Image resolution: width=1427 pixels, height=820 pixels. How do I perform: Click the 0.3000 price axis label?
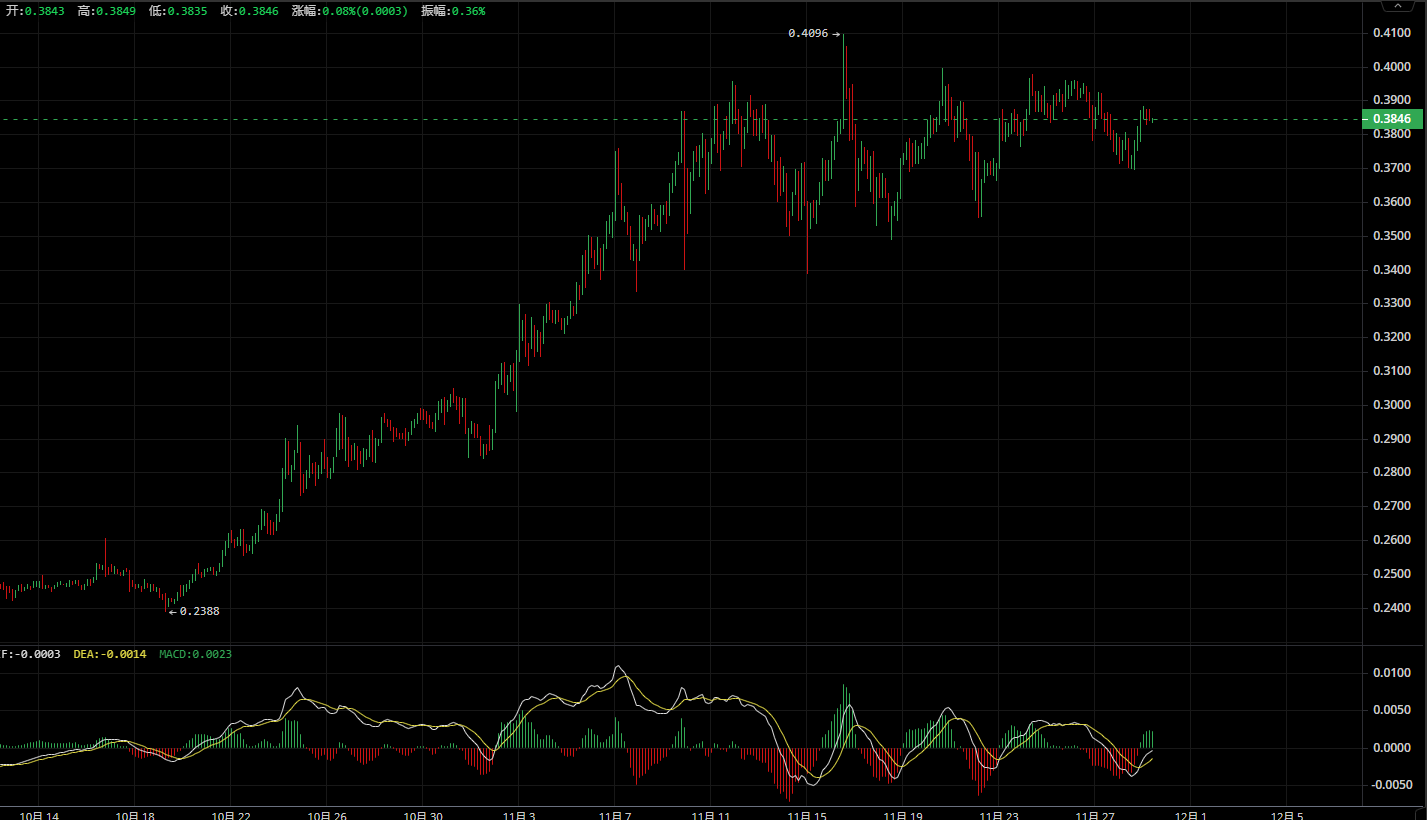coord(1391,405)
